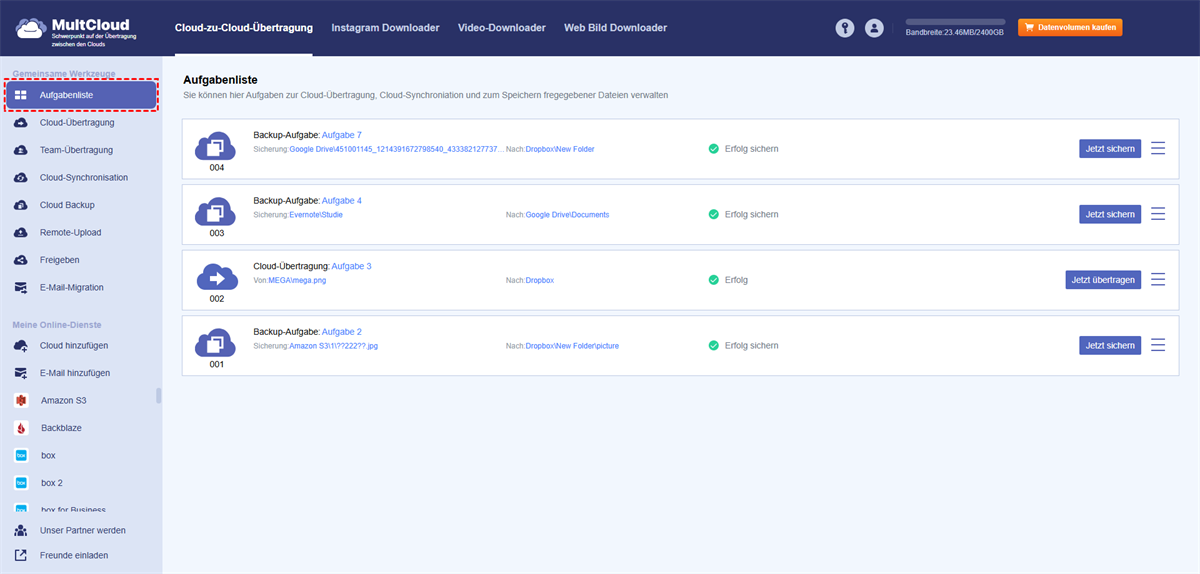Click the Backblaze flame icon
The image size is (1200, 574).
pos(21,427)
